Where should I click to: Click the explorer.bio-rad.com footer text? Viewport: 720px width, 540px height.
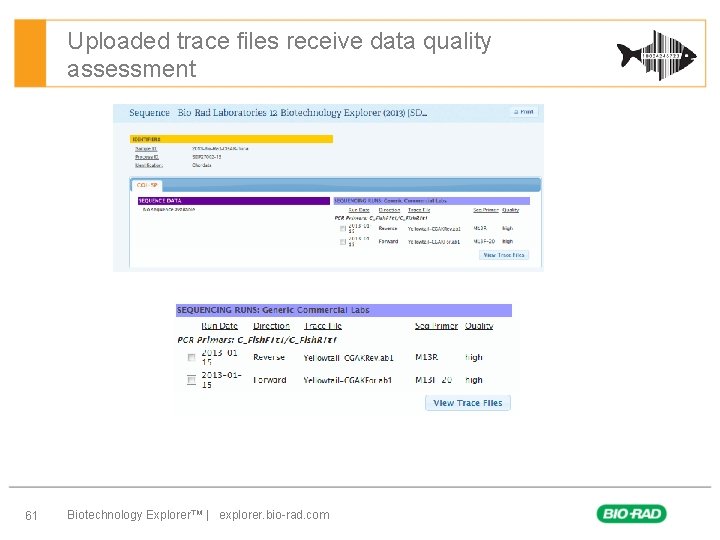pos(274,515)
